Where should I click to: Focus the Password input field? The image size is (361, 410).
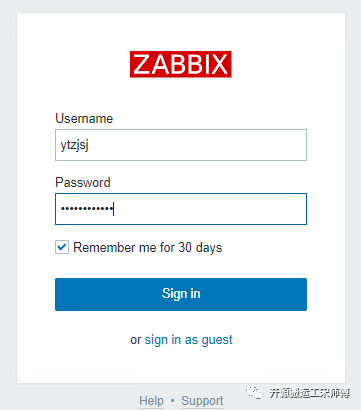pyautogui.click(x=181, y=209)
